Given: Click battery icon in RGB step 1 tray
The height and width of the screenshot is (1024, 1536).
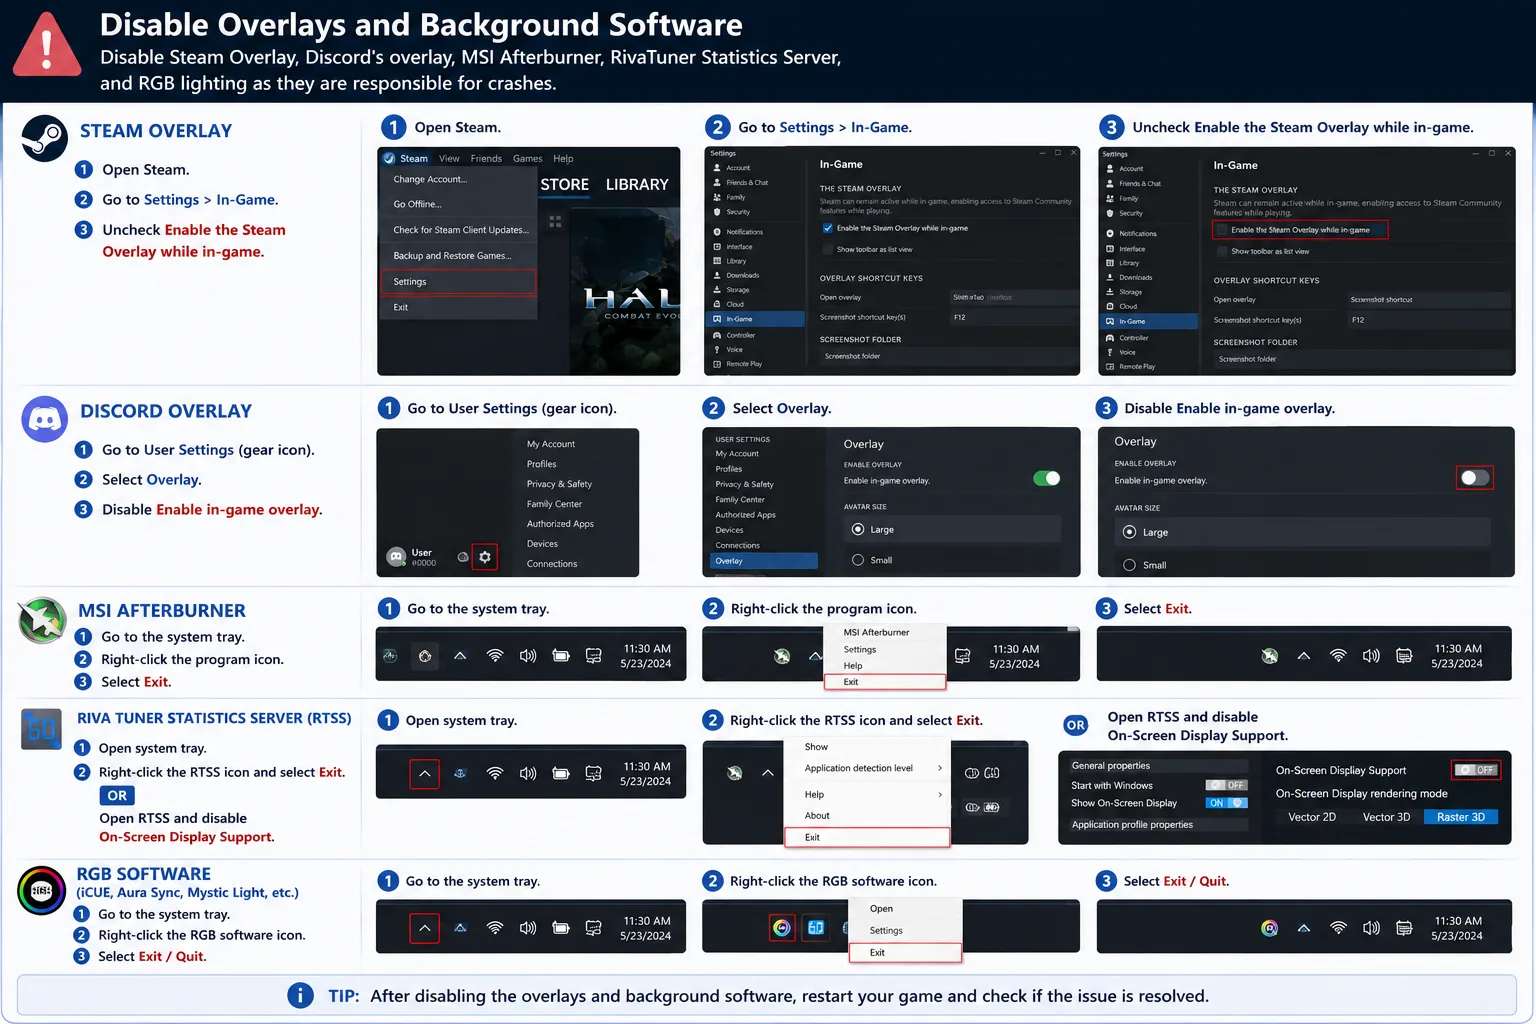Looking at the screenshot, I should (x=561, y=928).
